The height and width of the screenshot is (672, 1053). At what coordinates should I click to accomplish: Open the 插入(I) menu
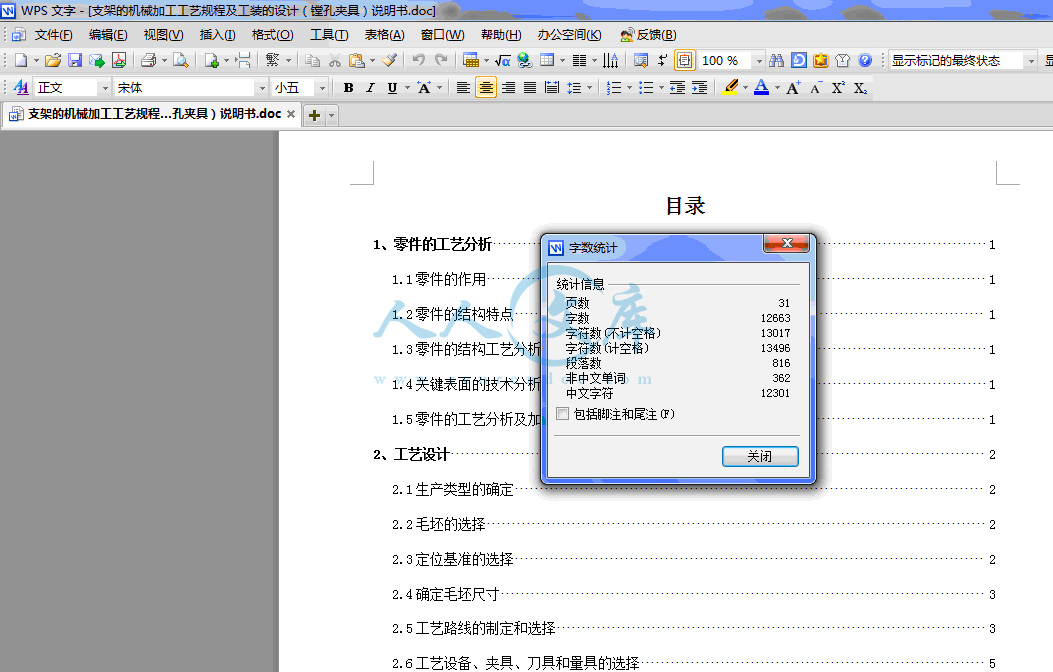coord(217,35)
